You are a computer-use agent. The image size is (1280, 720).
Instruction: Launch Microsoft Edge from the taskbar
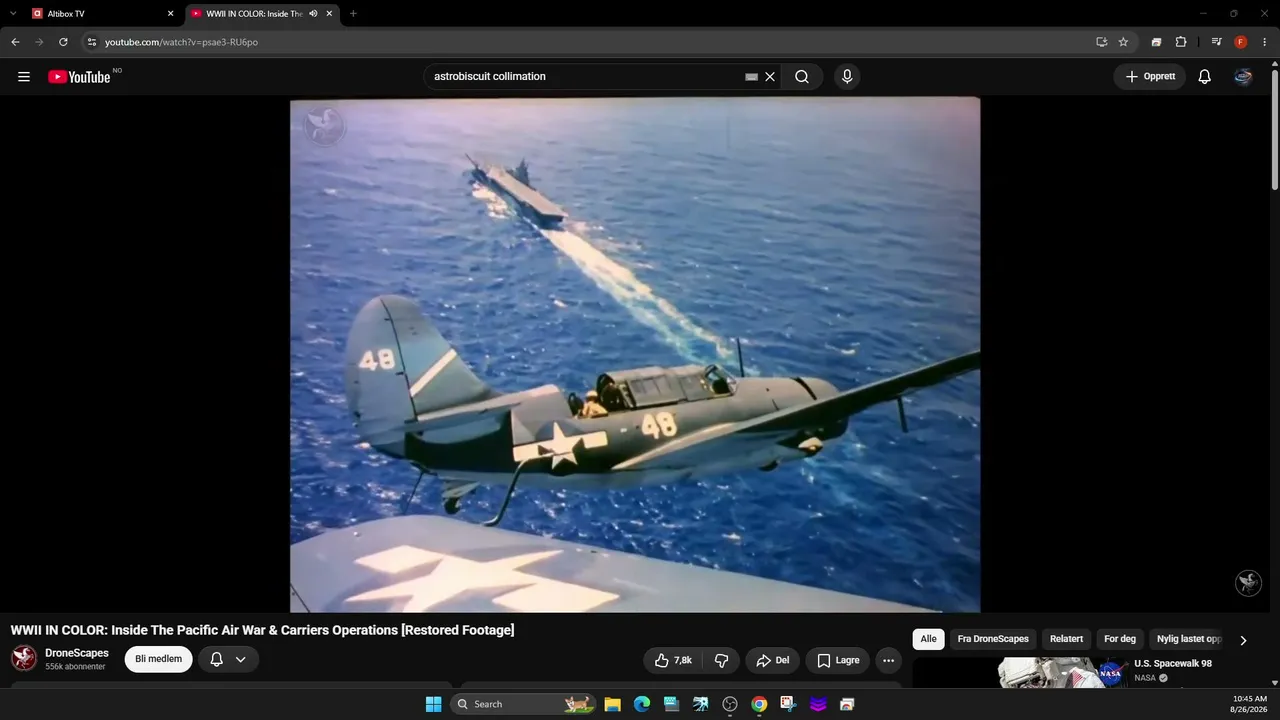coord(642,704)
